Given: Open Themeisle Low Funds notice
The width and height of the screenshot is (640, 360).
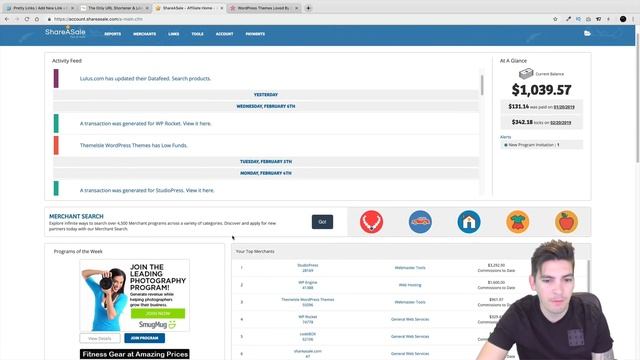Looking at the screenshot, I should [133, 145].
